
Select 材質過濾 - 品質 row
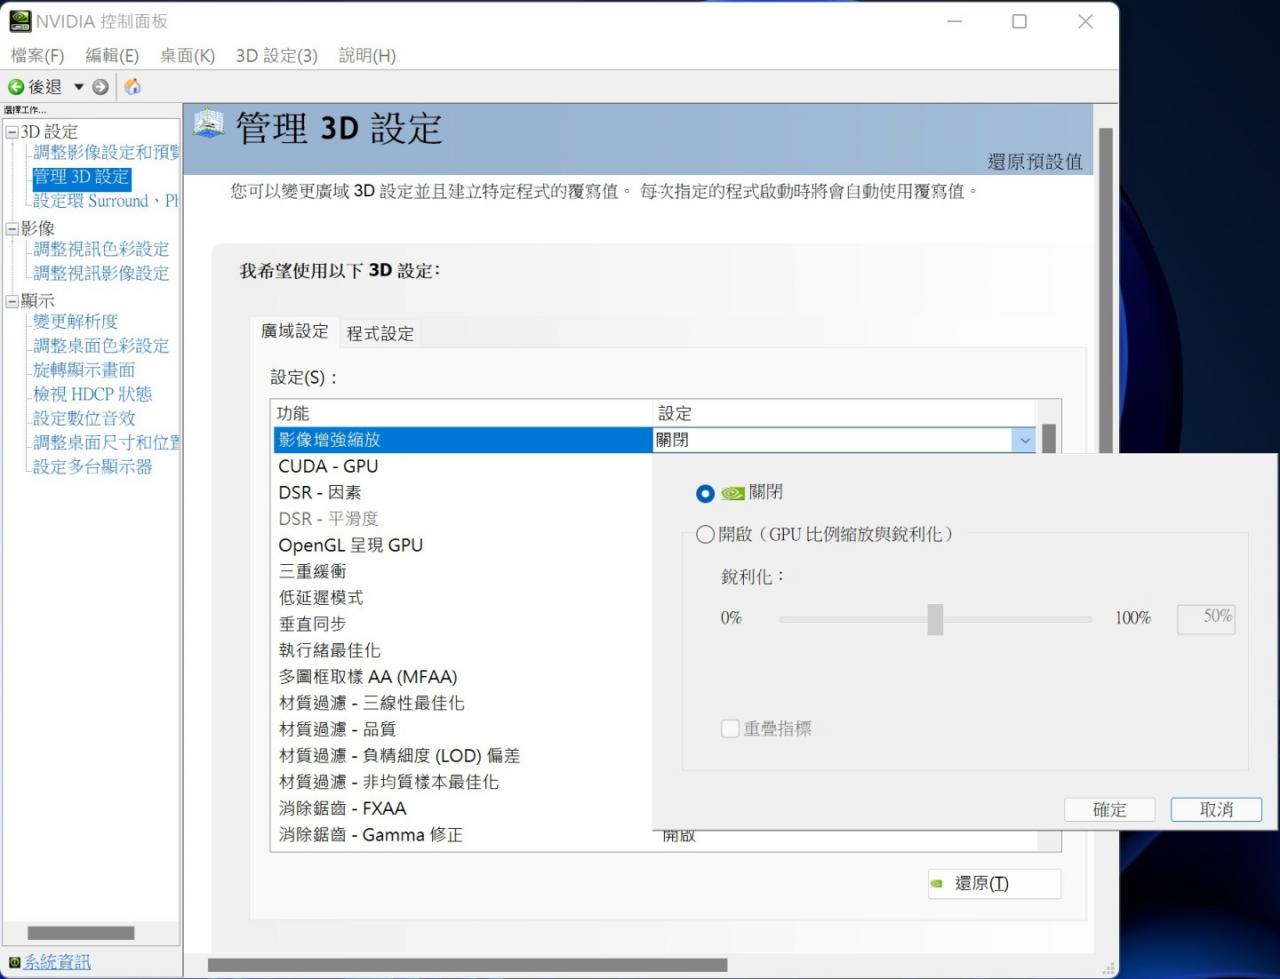pos(462,730)
